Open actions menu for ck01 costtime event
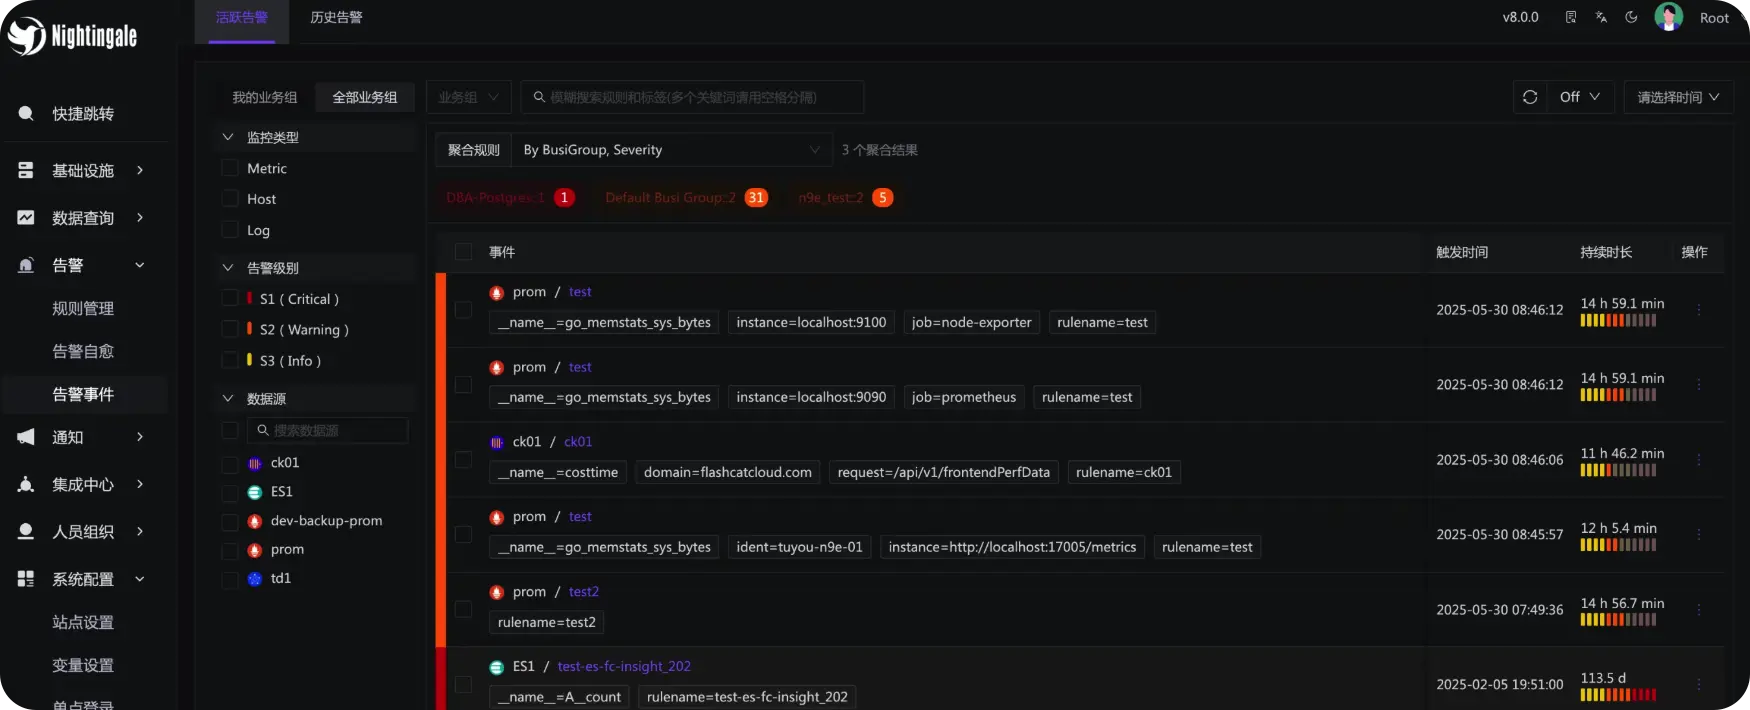 tap(1698, 460)
